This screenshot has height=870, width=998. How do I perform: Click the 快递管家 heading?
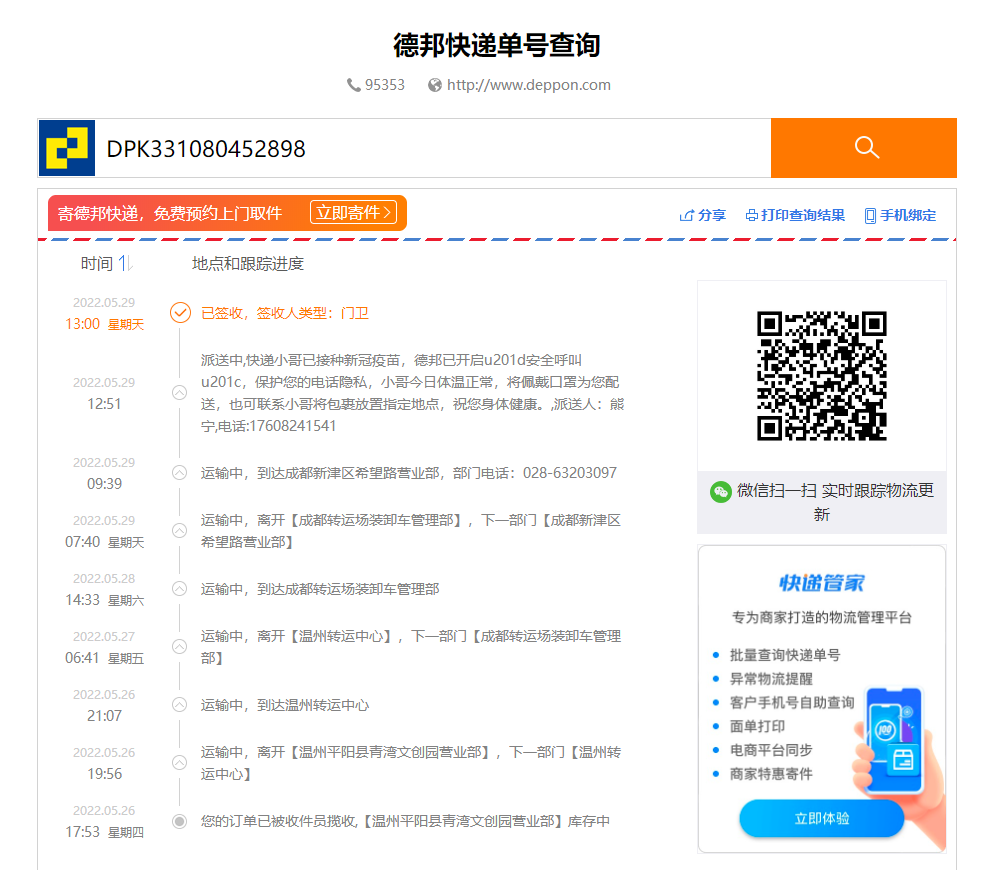click(x=822, y=583)
